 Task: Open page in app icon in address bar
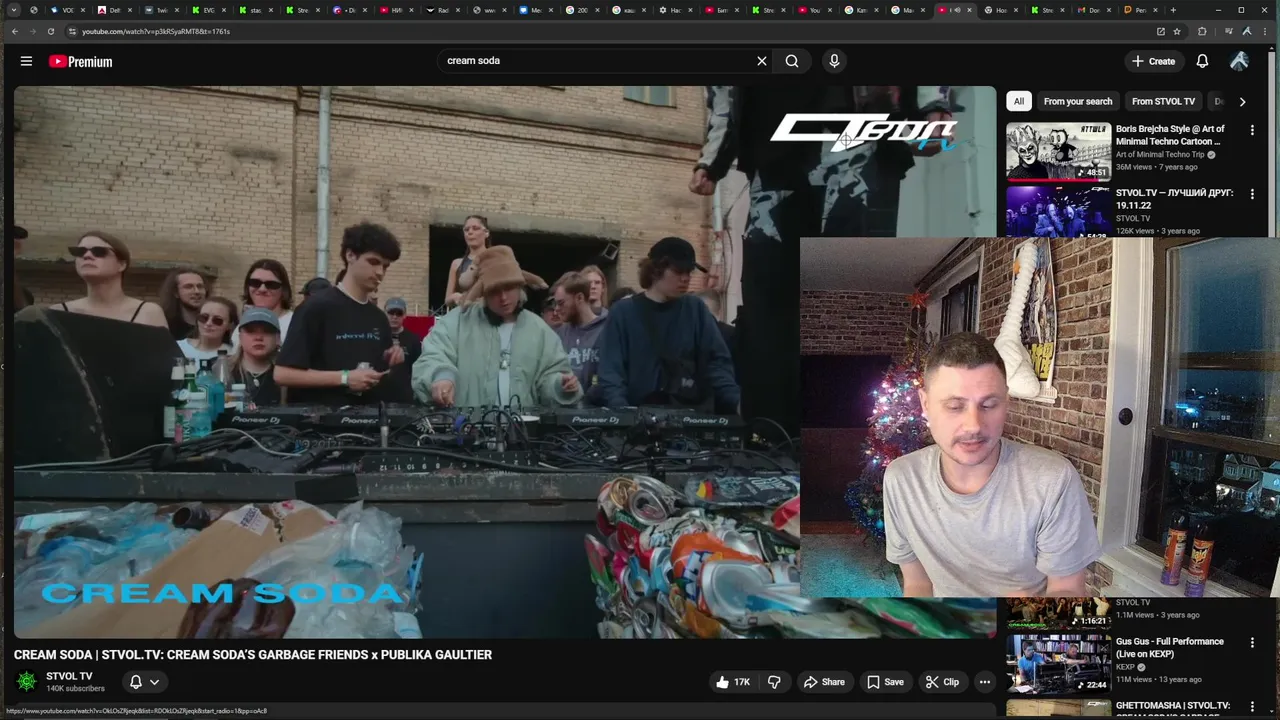1161,31
